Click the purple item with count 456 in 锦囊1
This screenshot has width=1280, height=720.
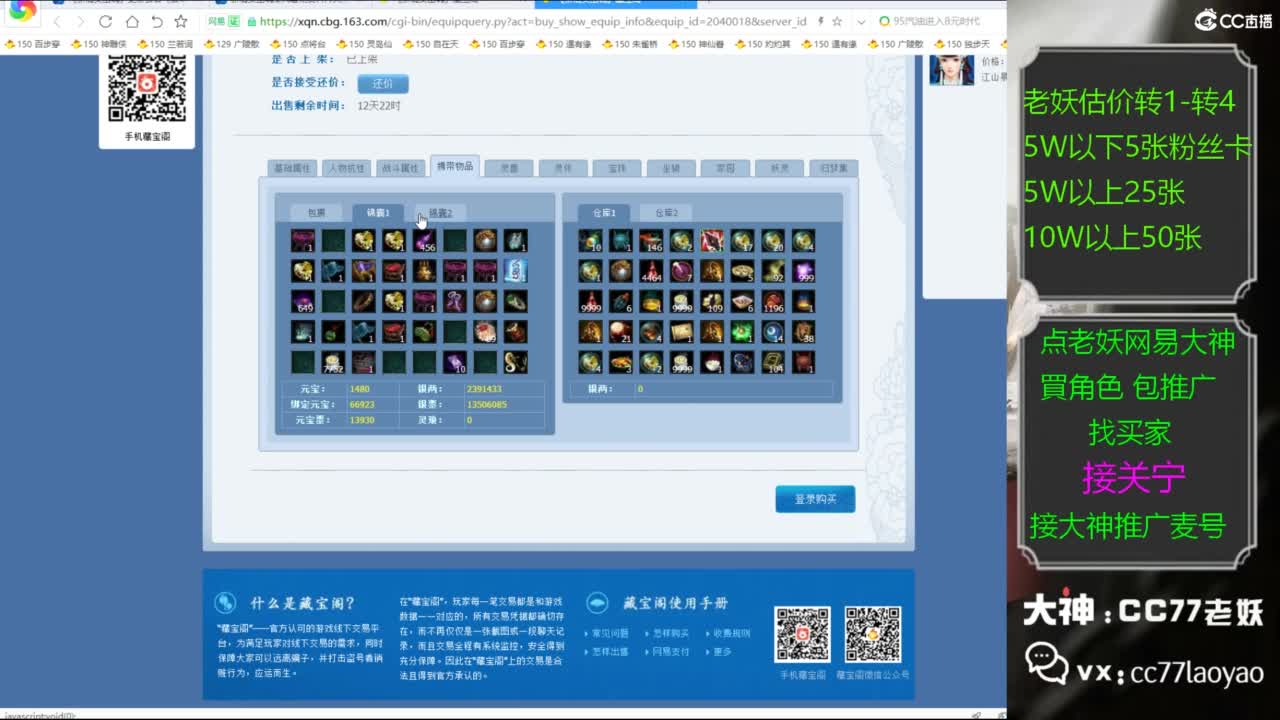425,241
